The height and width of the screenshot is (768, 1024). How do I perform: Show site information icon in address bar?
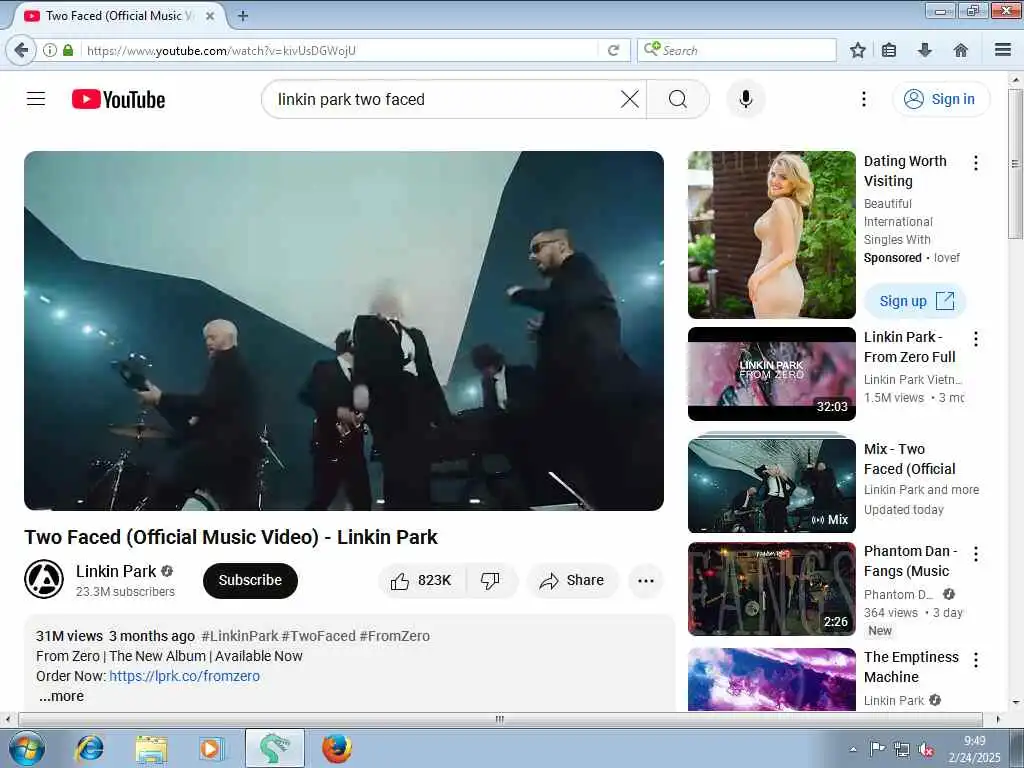pyautogui.click(x=50, y=50)
